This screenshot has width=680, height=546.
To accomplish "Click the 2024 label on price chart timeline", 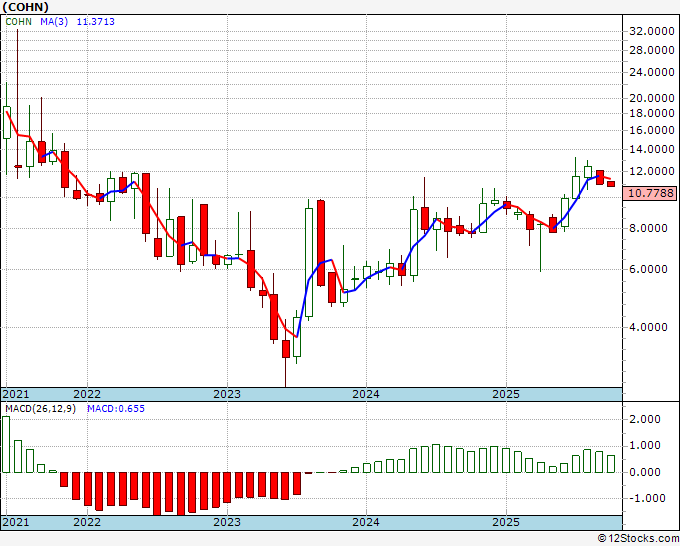I will [x=366, y=394].
